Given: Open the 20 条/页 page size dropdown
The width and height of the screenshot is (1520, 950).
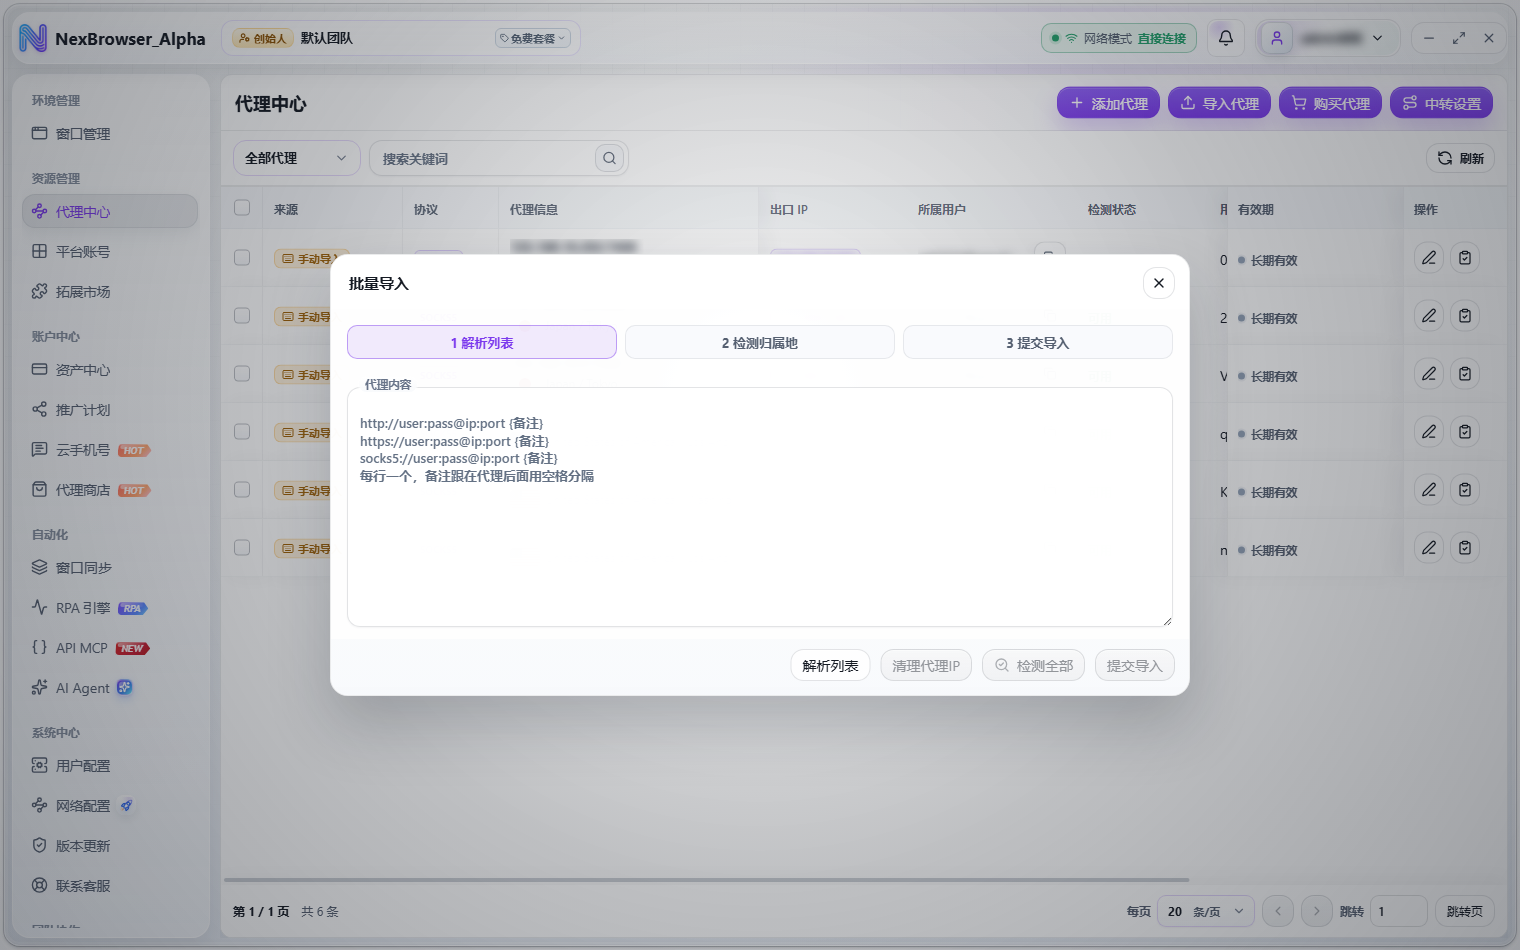Looking at the screenshot, I should (x=1205, y=911).
